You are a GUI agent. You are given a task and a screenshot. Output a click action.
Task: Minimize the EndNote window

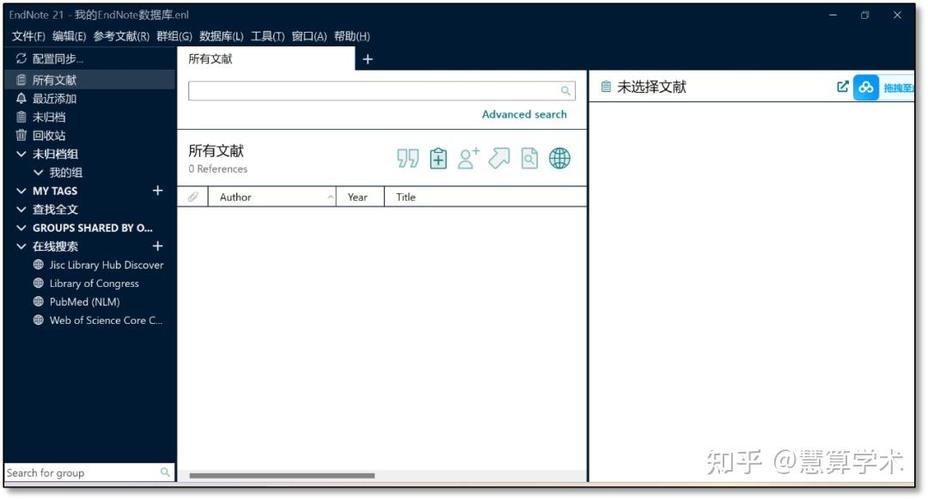point(833,15)
